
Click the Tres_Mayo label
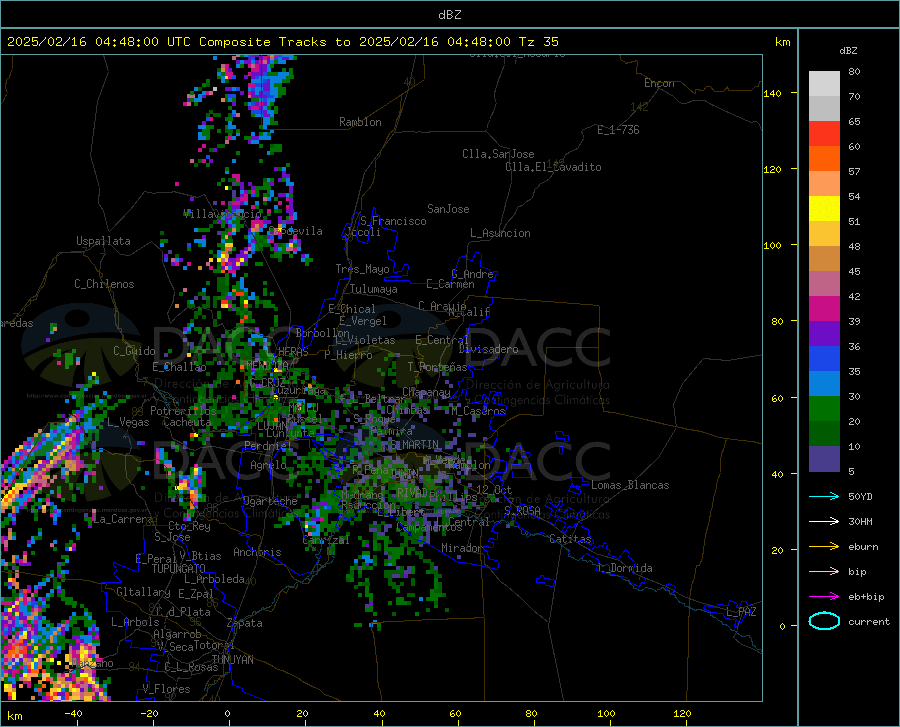tap(362, 269)
